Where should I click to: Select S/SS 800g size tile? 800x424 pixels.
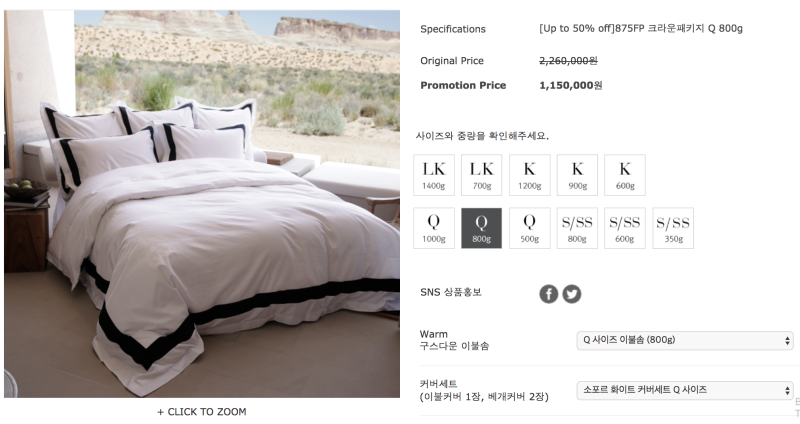click(577, 228)
